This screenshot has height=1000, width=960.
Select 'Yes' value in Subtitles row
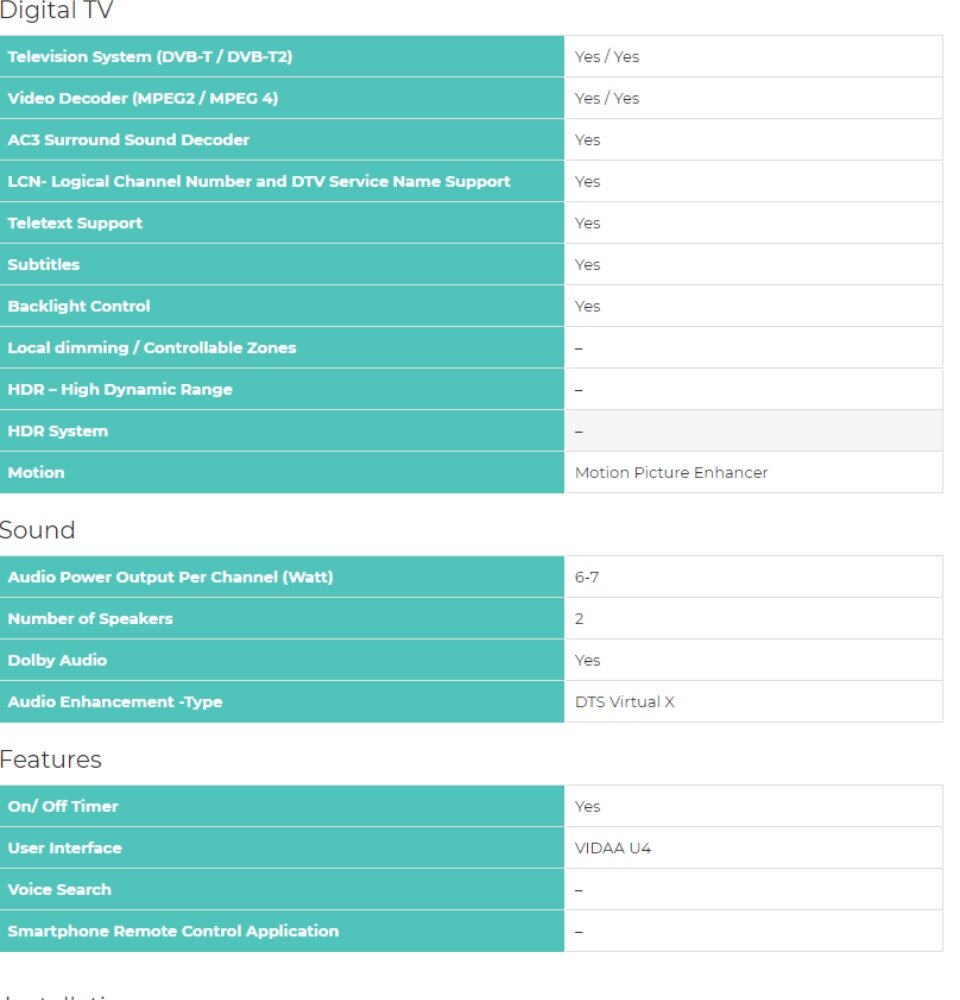coord(587,265)
